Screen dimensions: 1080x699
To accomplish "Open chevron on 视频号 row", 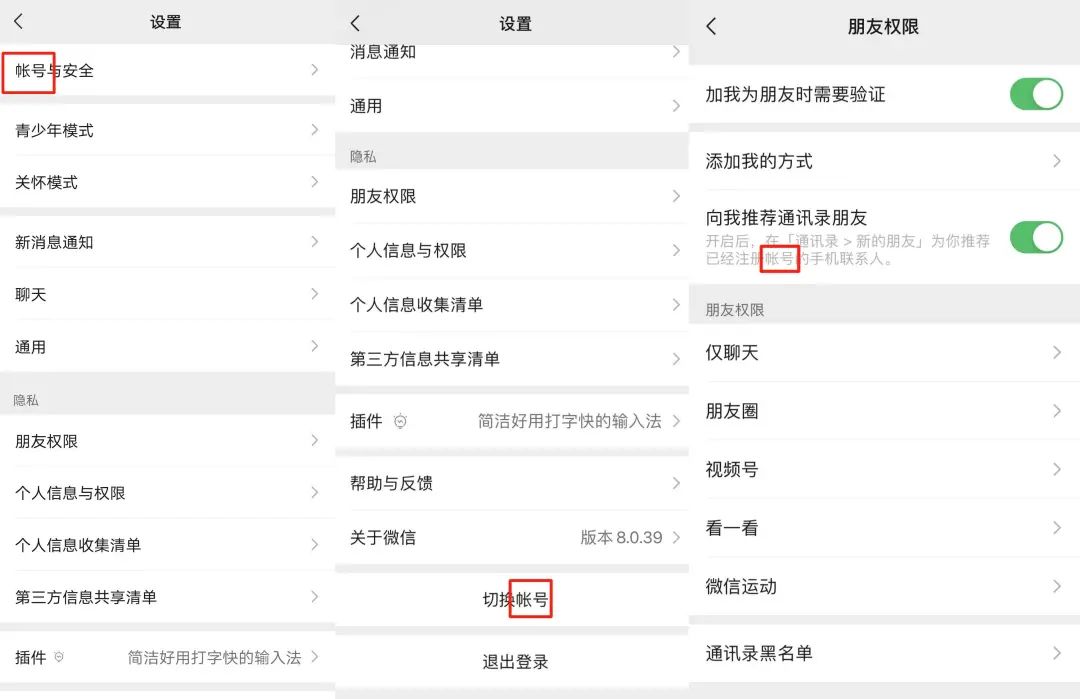I will click(x=1057, y=470).
